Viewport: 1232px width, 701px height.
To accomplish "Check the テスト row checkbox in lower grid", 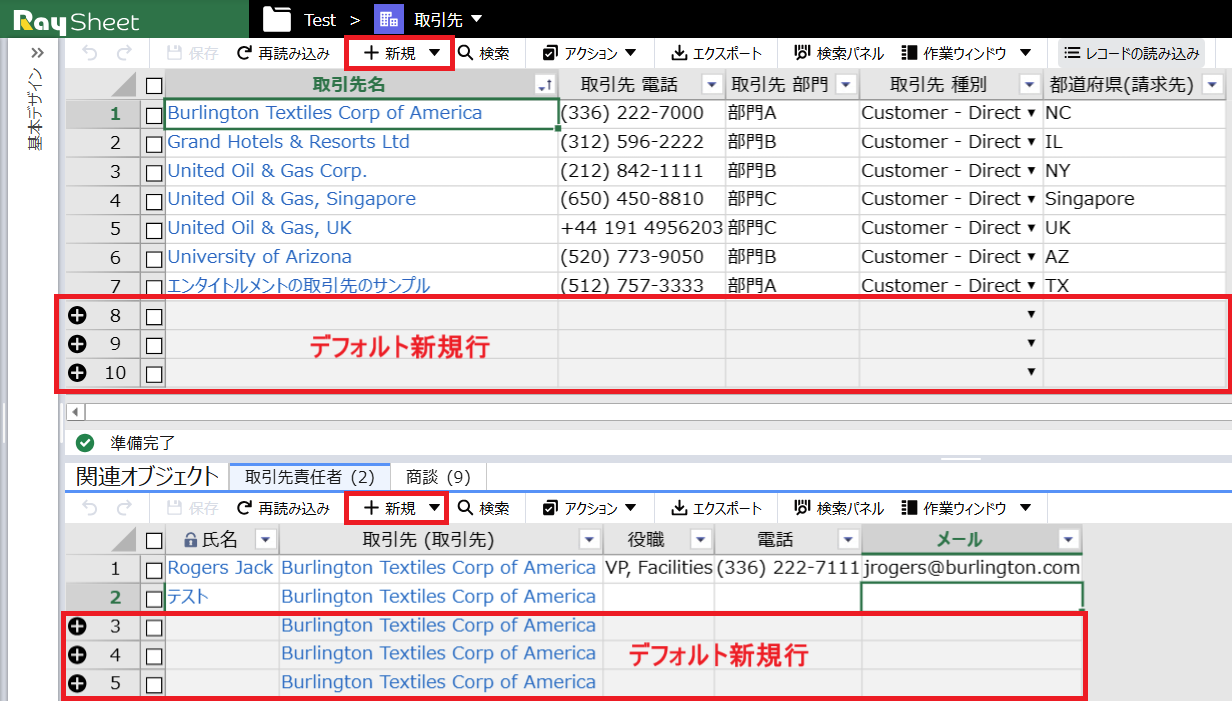I will pos(154,598).
